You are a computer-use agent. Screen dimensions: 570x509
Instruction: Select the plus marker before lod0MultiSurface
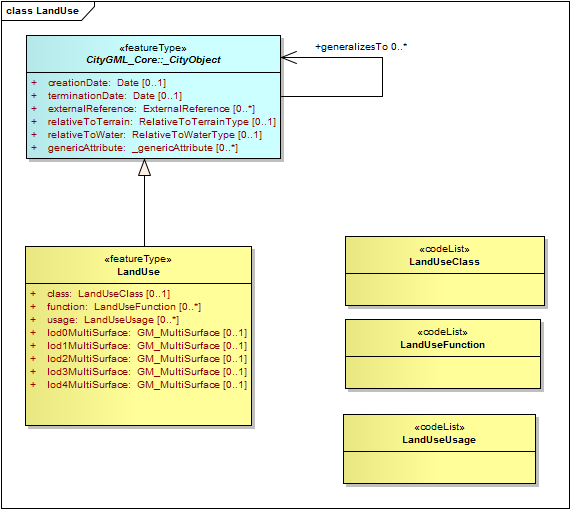33,333
